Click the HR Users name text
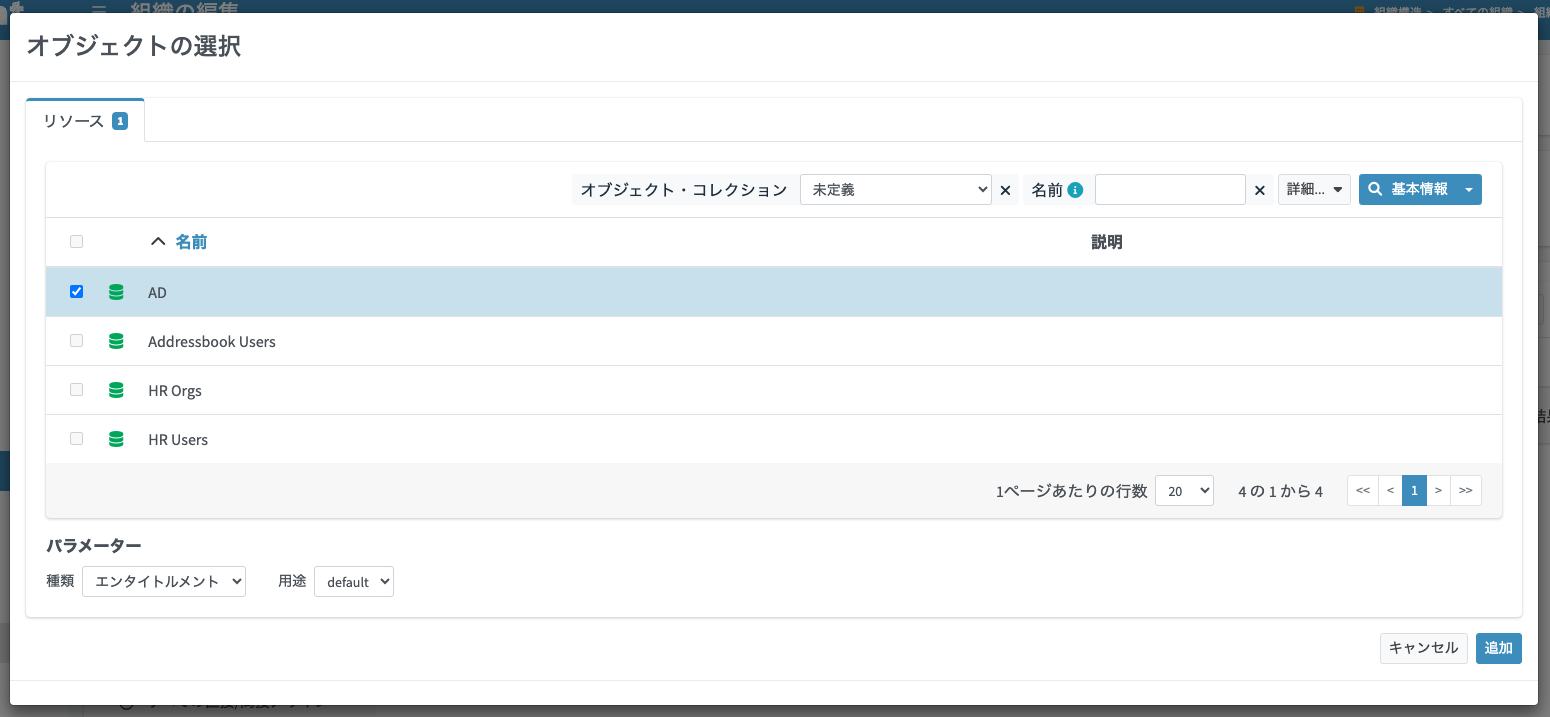1550x717 pixels. (x=178, y=439)
